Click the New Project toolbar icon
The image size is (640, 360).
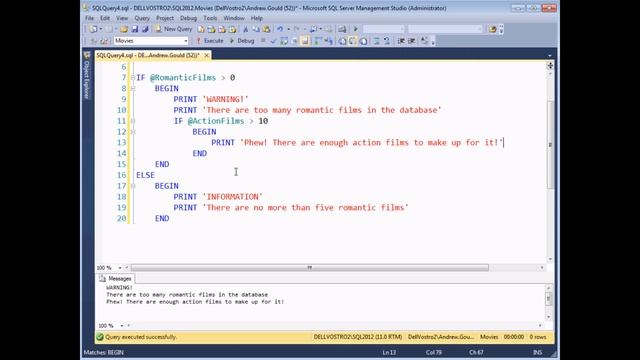click(x=93, y=29)
